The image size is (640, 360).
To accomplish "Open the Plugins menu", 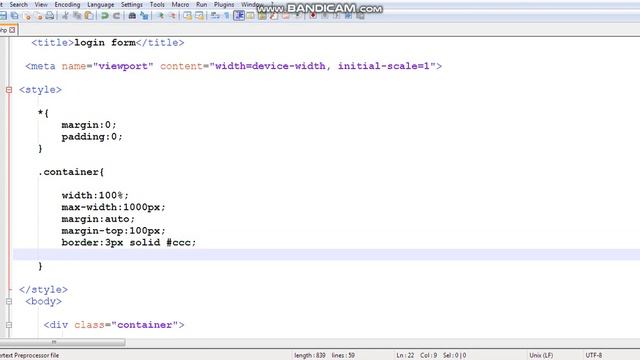I will 224,4.
